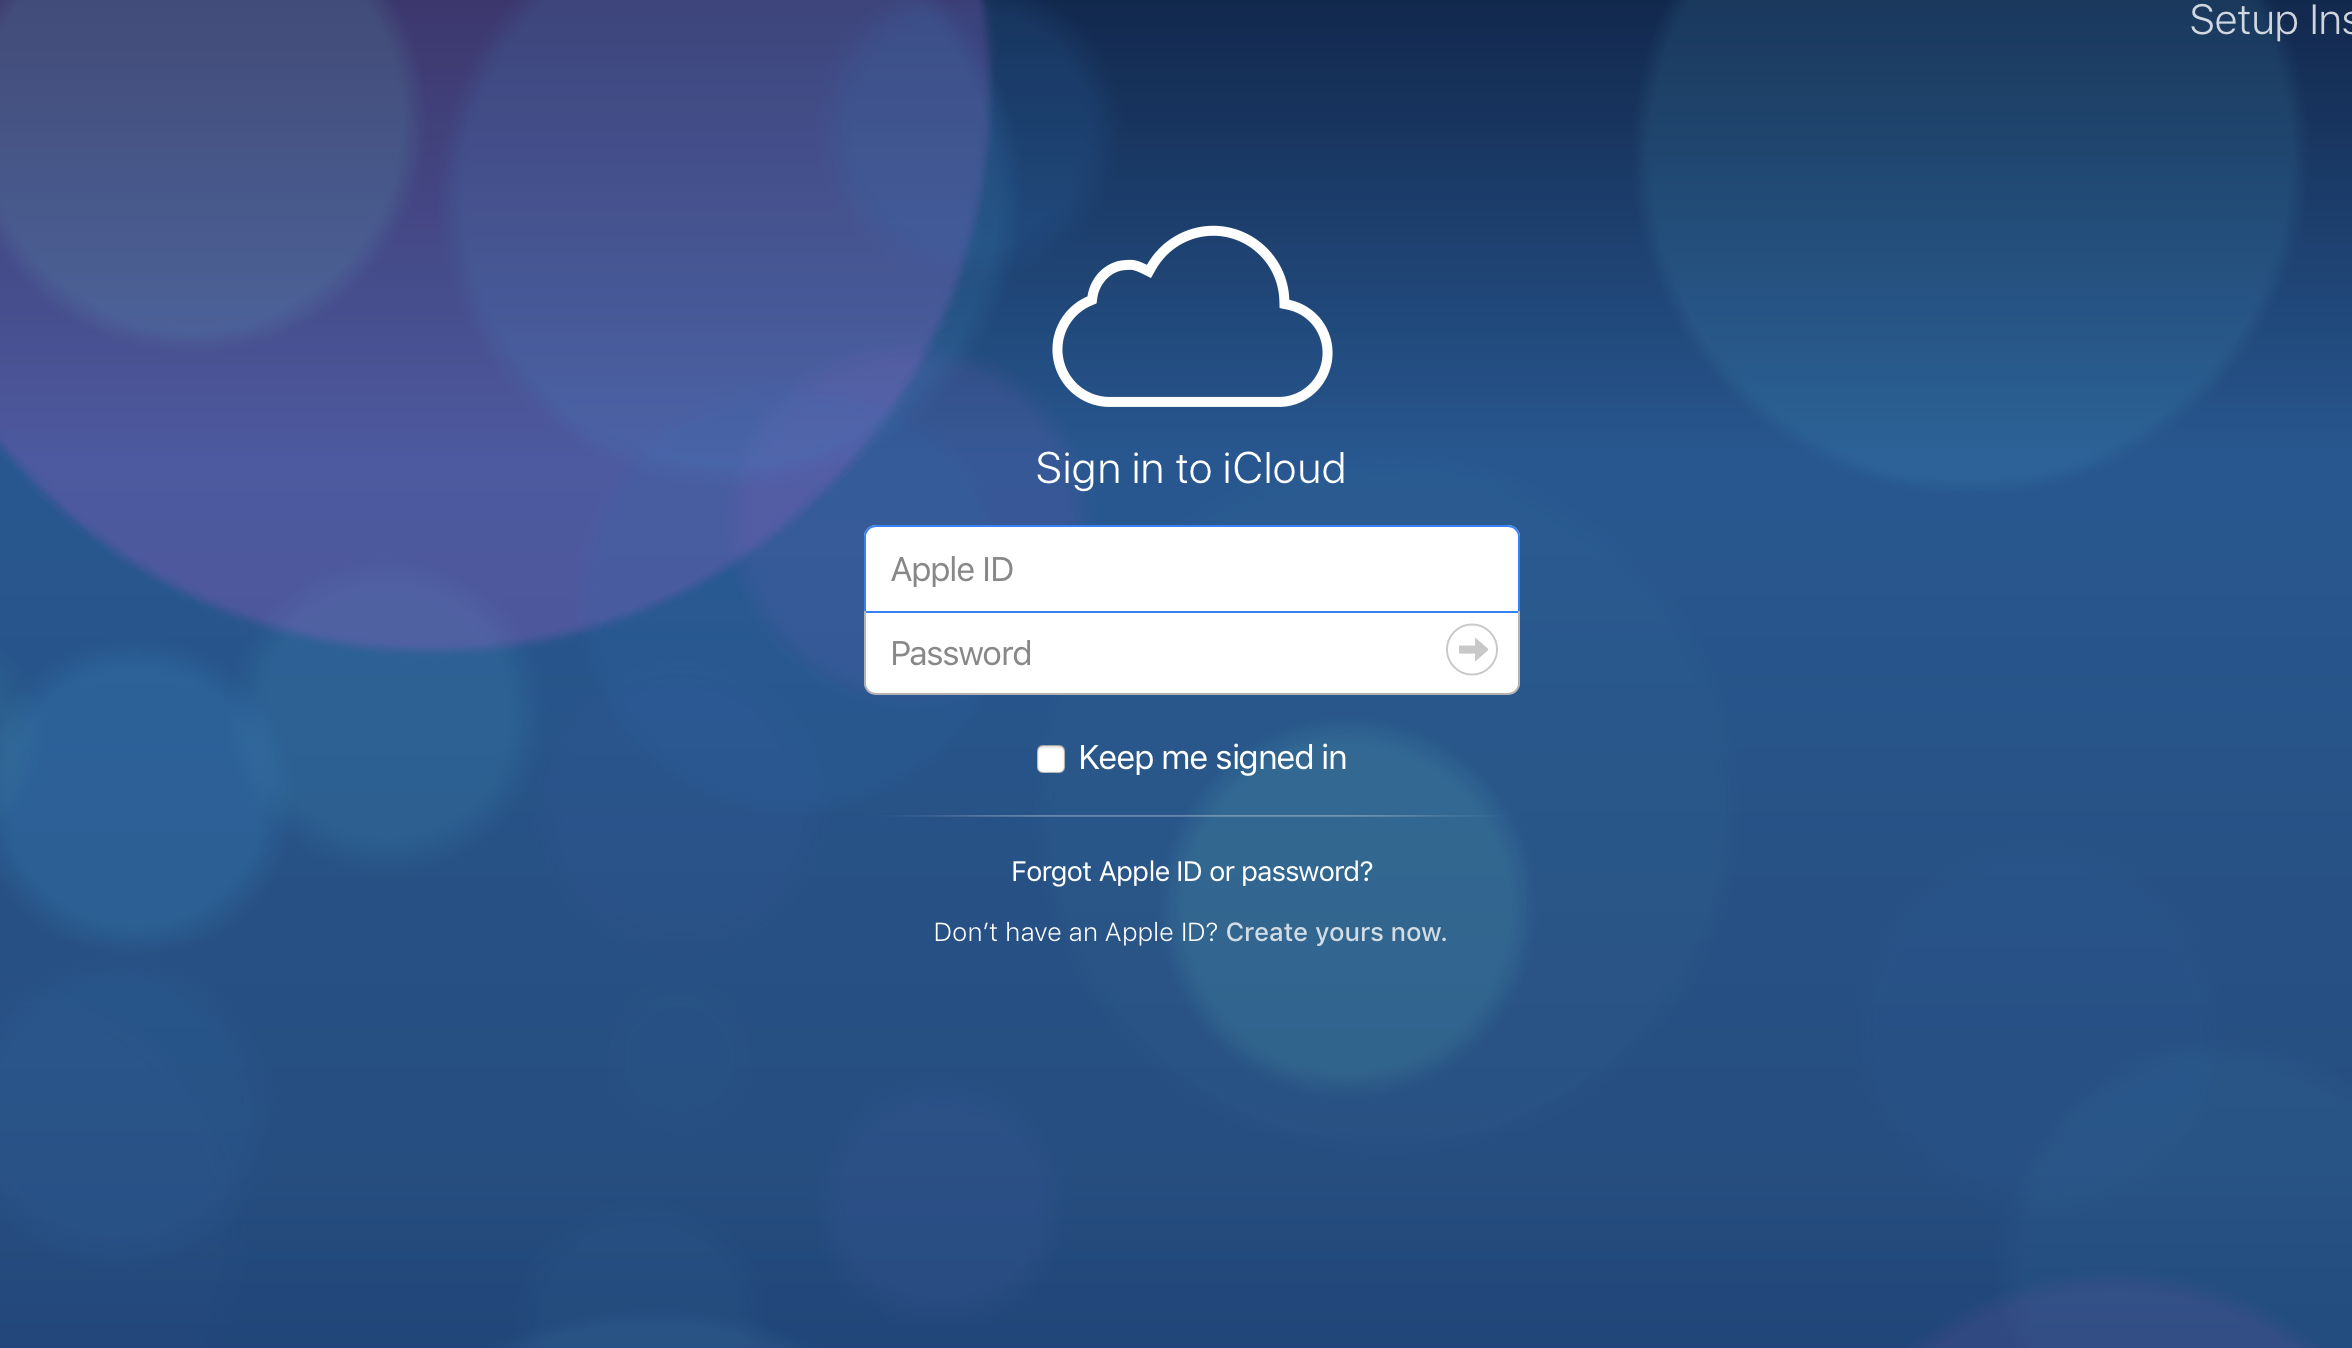
Task: Tick the white checkbox under the password field
Action: tap(1050, 759)
